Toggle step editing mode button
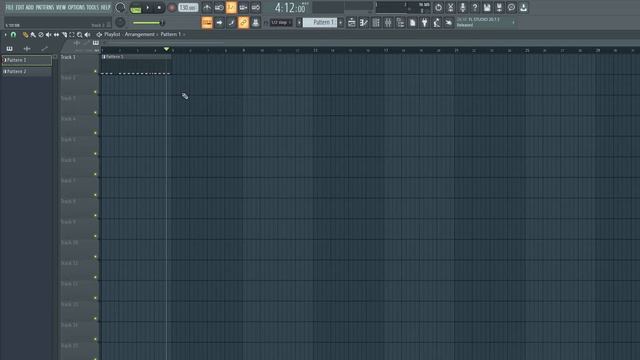 coord(231,22)
